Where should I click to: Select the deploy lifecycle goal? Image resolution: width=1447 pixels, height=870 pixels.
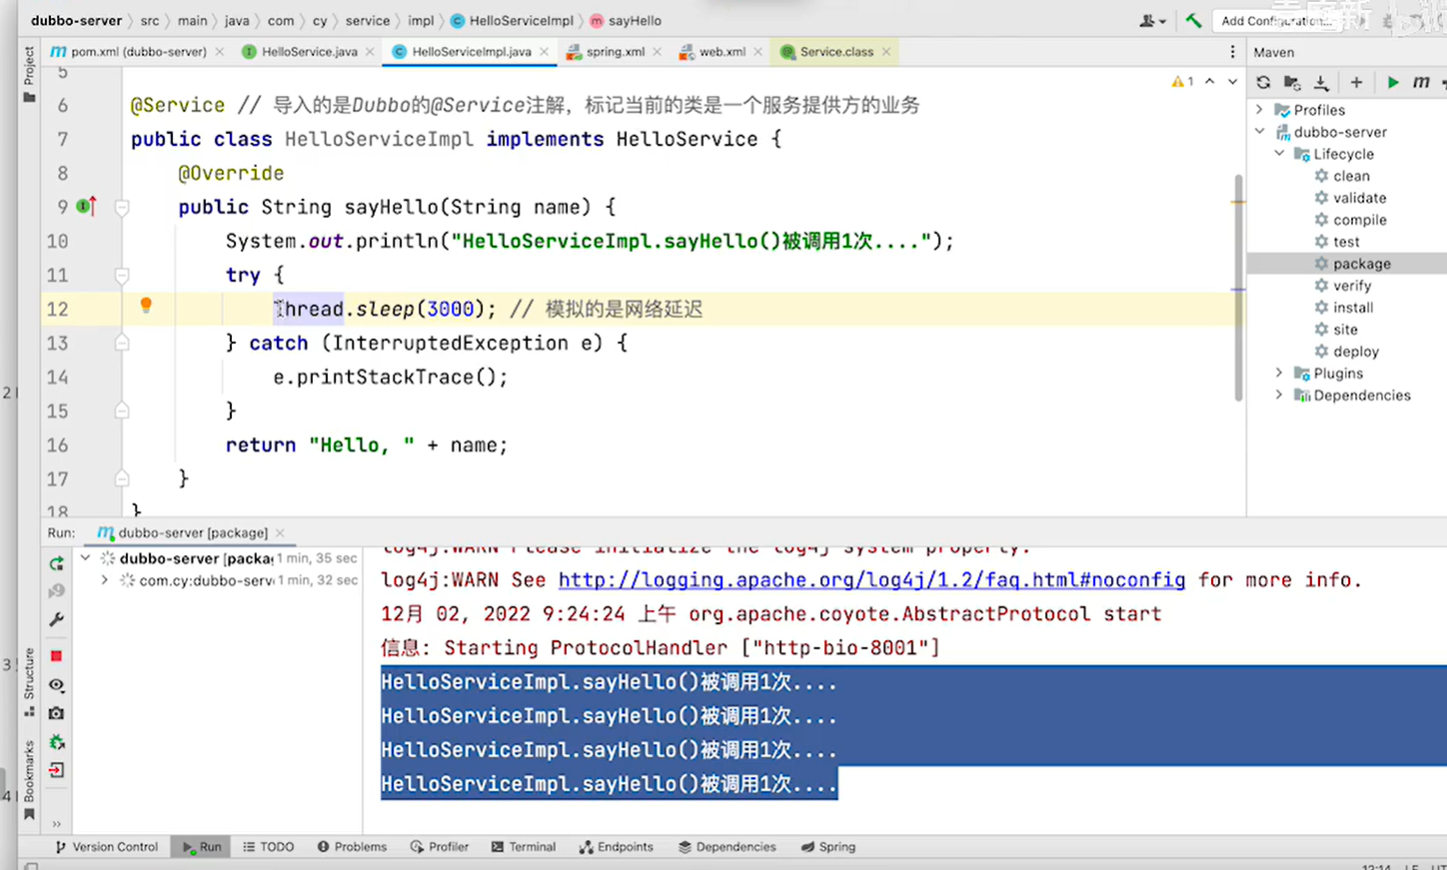point(1356,352)
